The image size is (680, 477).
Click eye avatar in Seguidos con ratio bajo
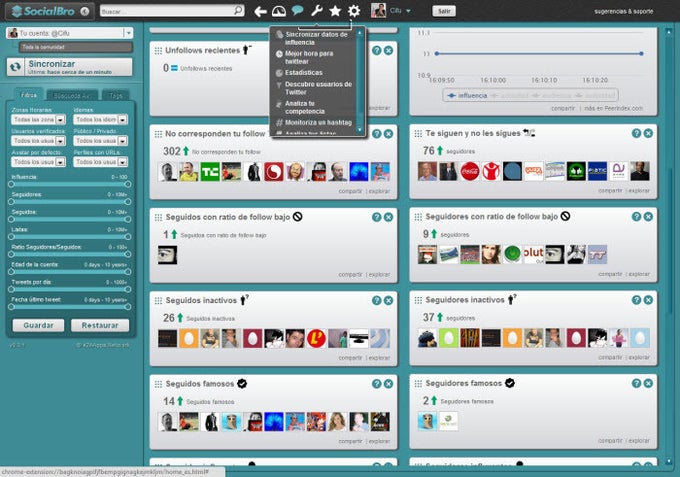(x=167, y=255)
